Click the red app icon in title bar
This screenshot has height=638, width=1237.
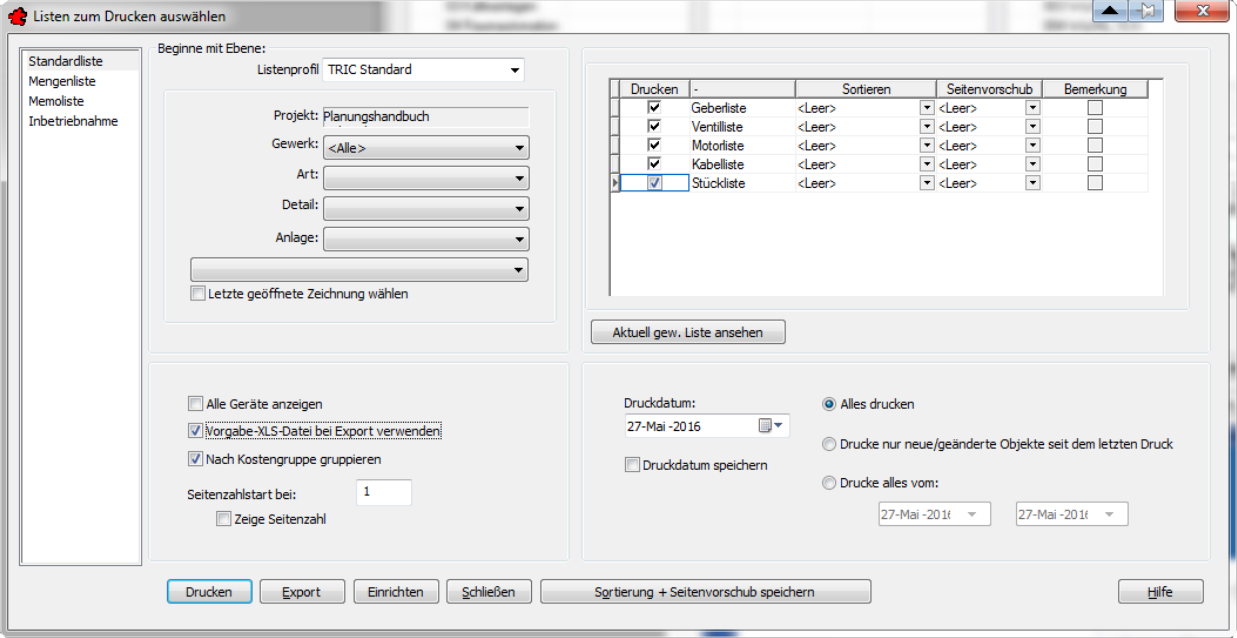tap(17, 16)
